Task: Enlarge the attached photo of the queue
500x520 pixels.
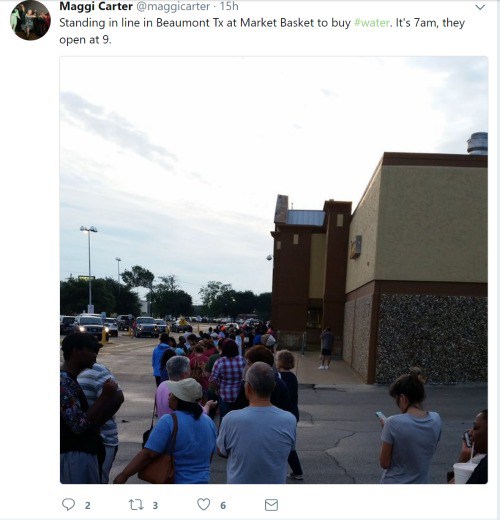Action: tap(274, 270)
